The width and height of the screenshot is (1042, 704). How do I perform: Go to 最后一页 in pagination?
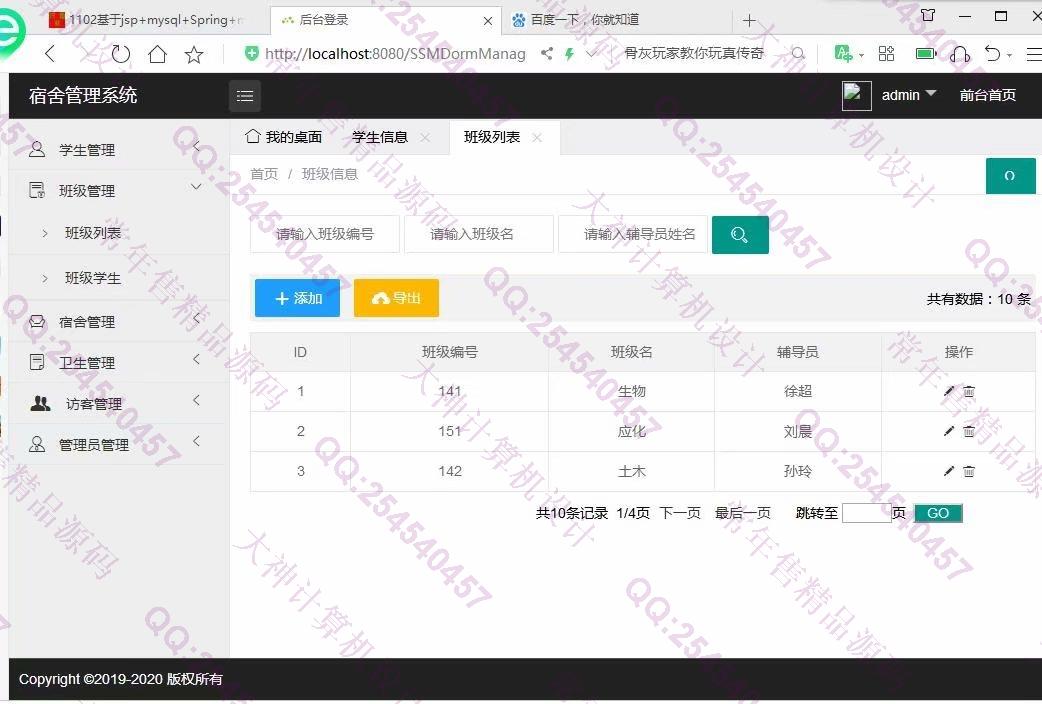point(742,513)
